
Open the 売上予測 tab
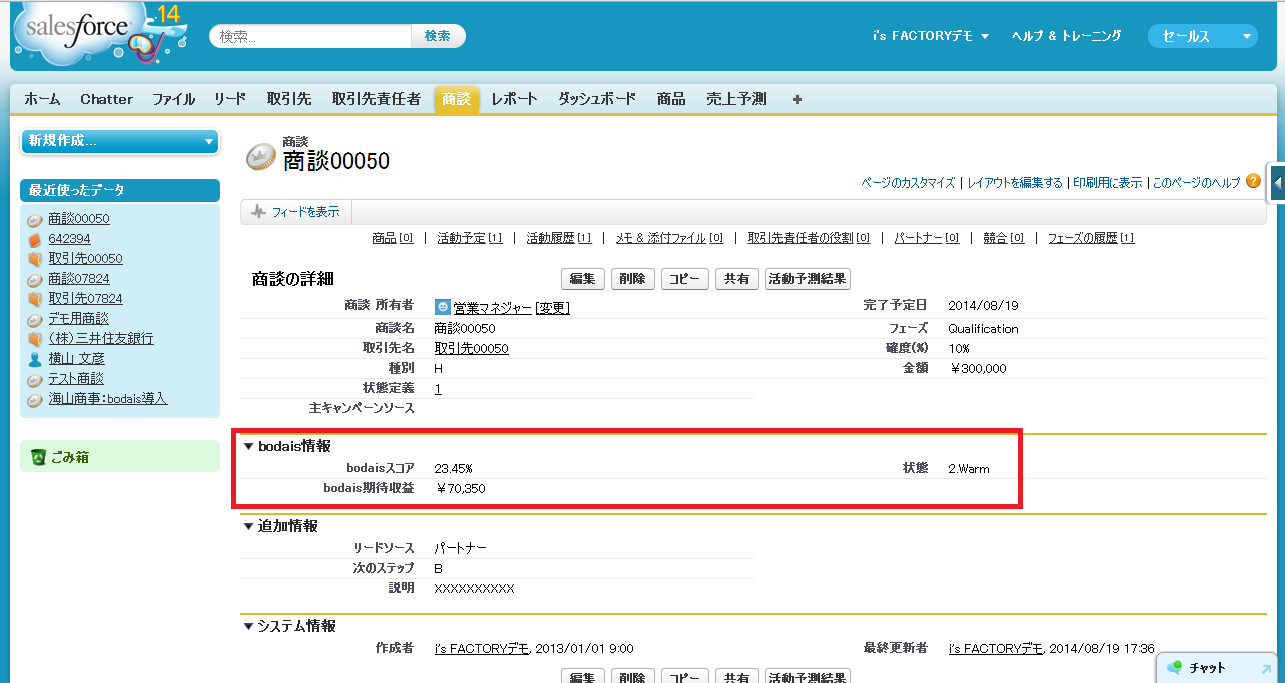(736, 99)
